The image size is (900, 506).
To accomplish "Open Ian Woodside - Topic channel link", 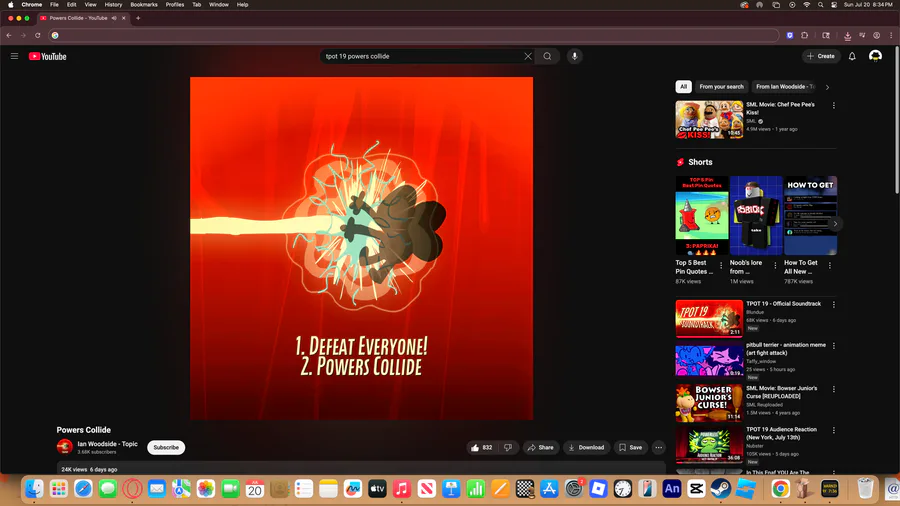I will coord(107,444).
